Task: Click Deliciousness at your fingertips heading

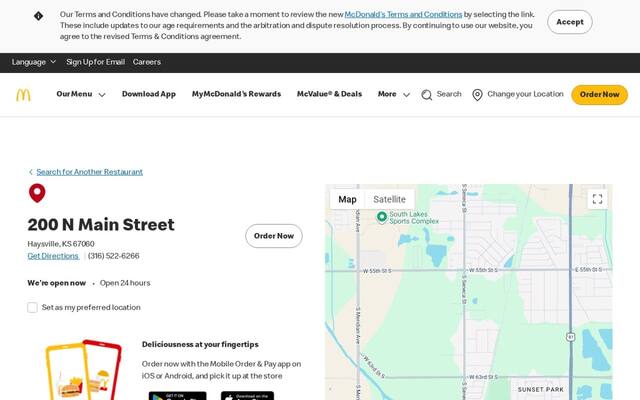Action: [x=200, y=344]
